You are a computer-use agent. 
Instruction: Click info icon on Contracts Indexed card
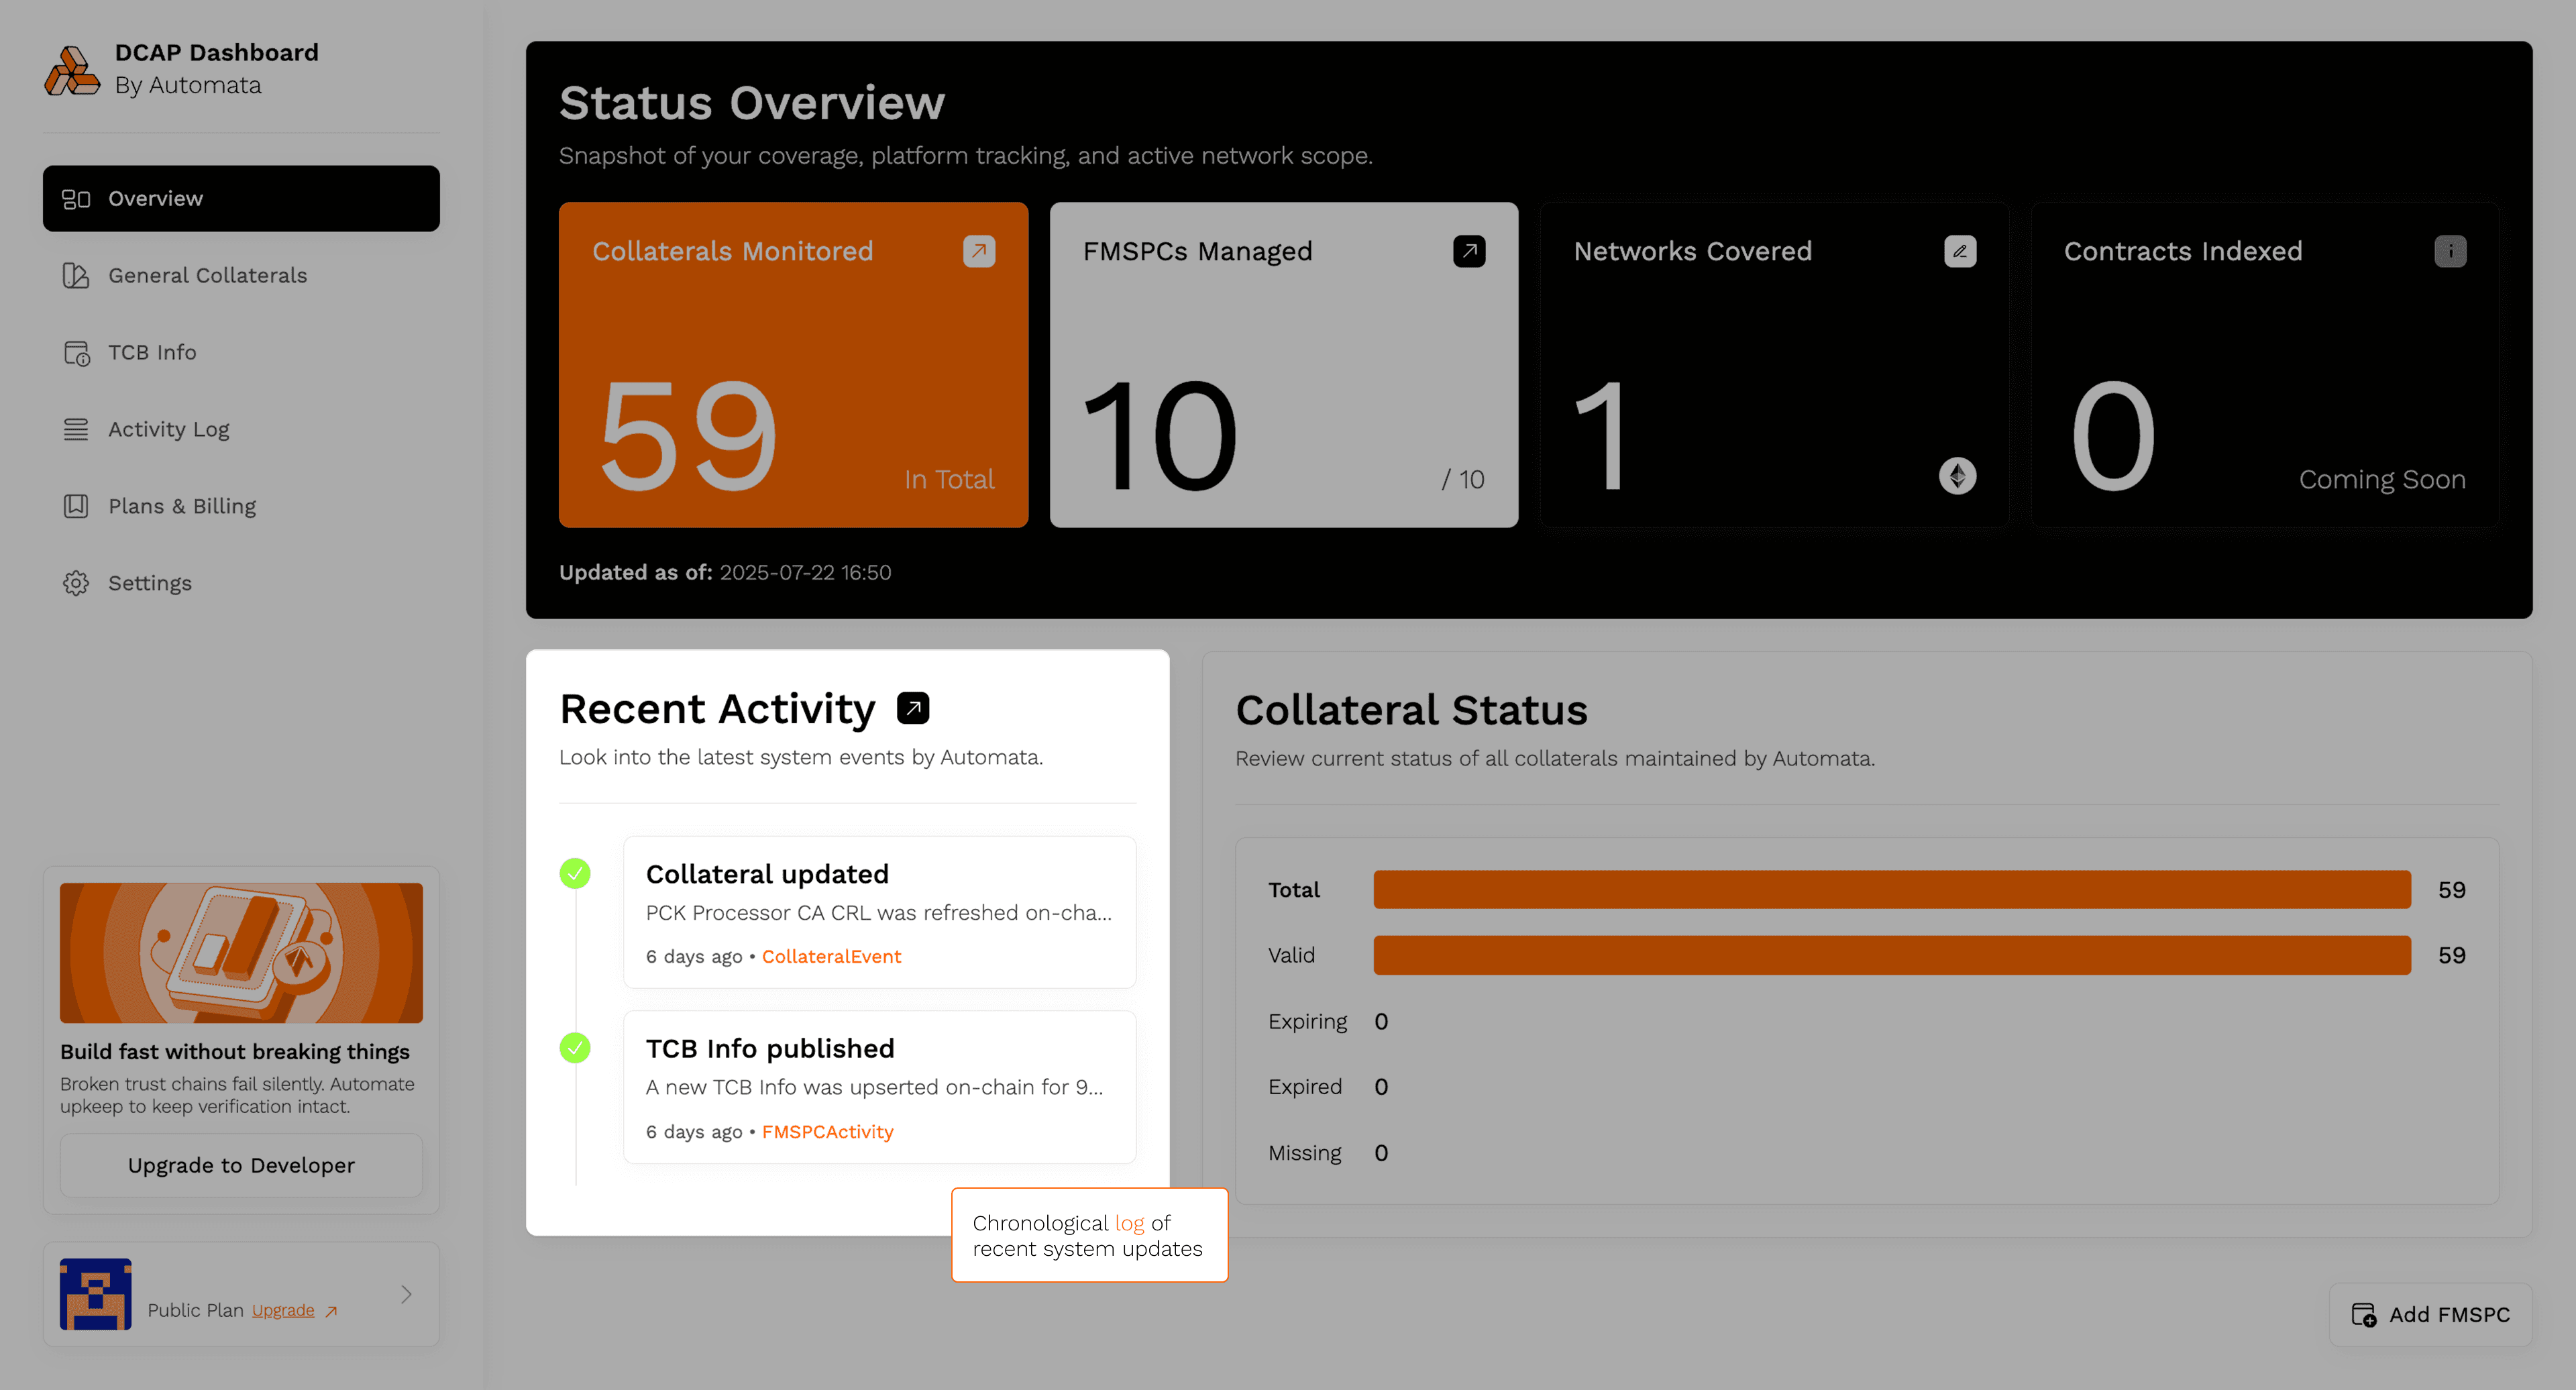click(x=2449, y=251)
